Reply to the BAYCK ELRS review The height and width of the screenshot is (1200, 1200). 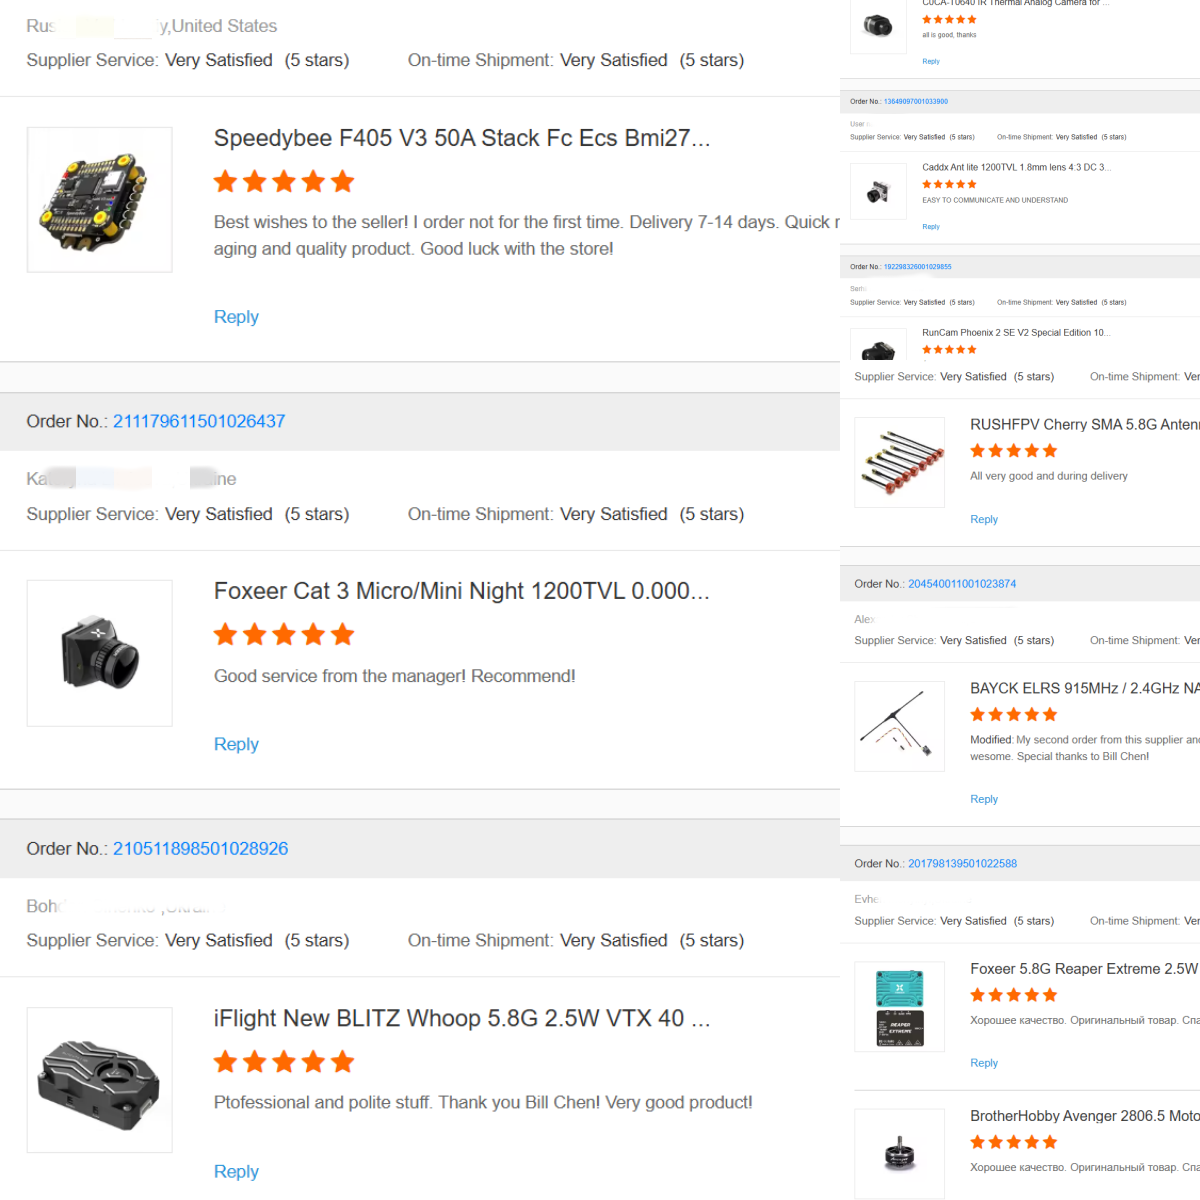pos(984,799)
